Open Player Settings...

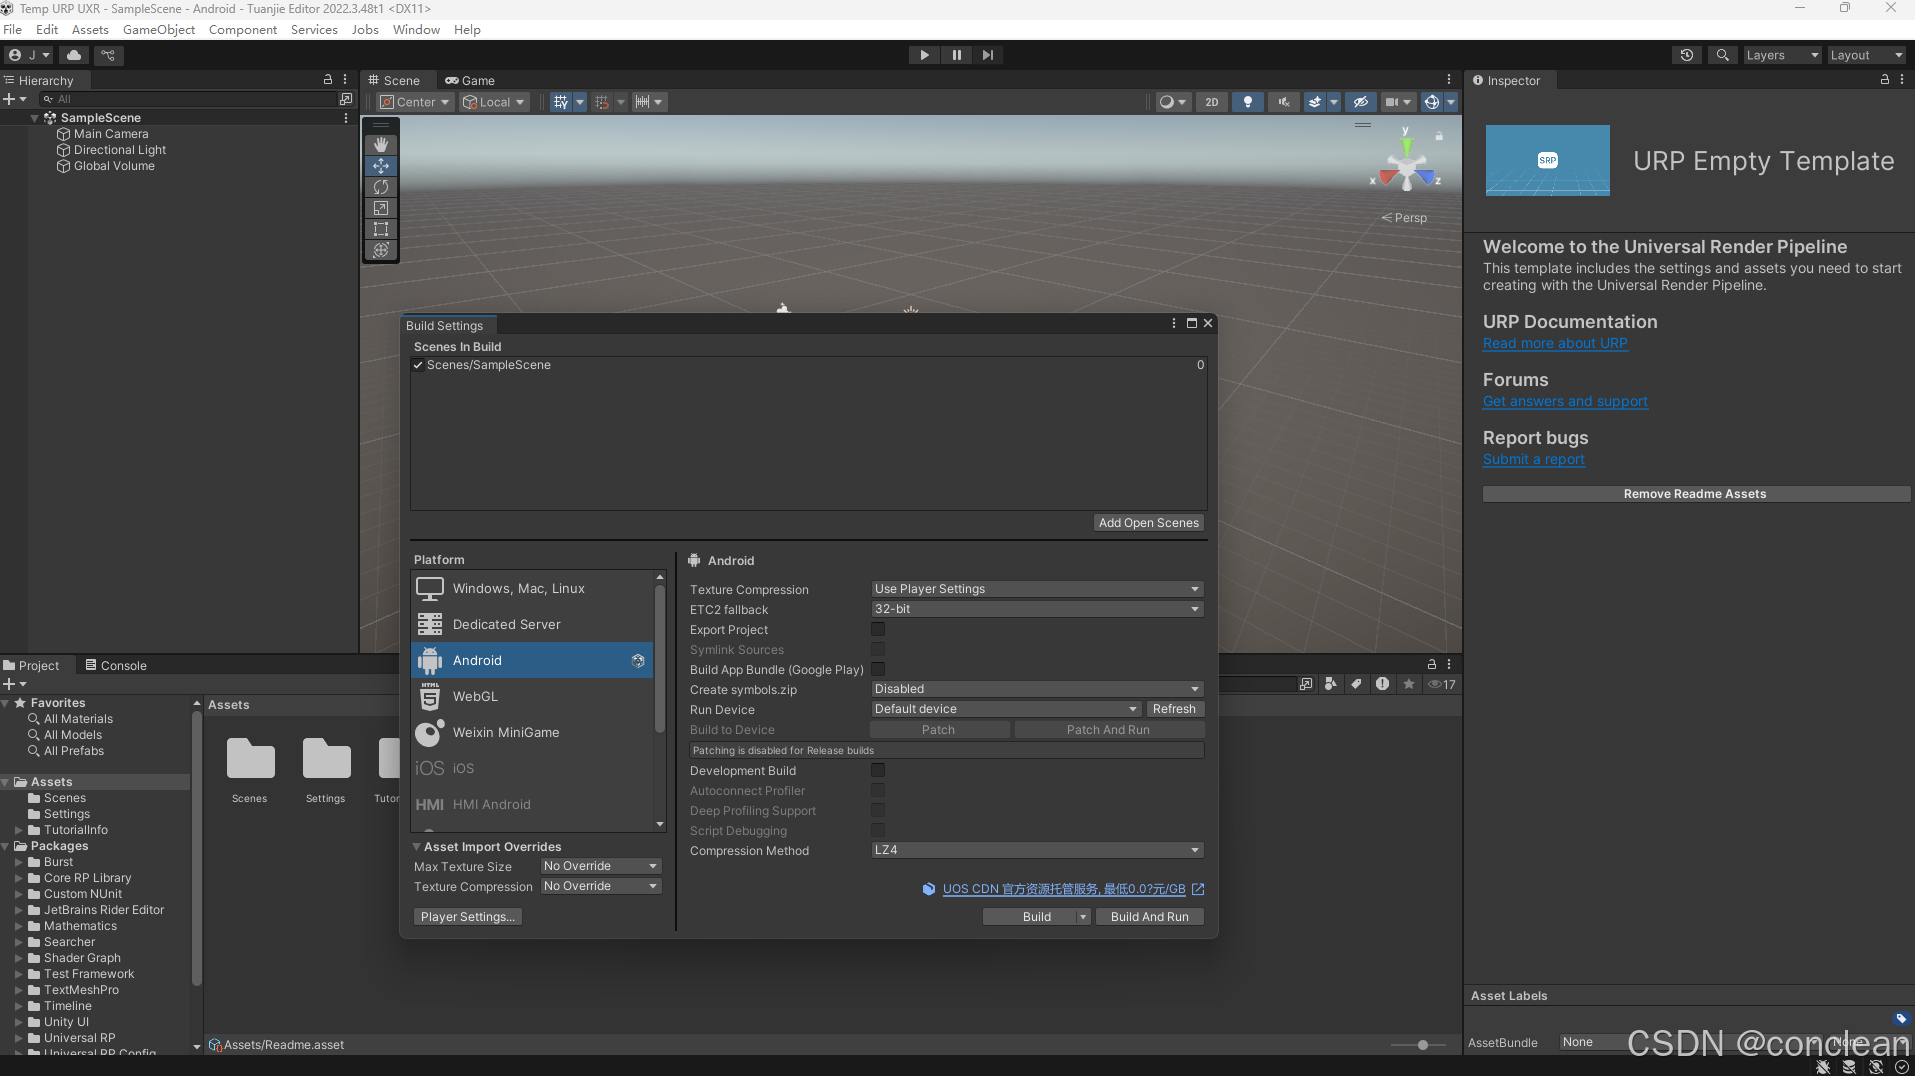[x=467, y=917]
